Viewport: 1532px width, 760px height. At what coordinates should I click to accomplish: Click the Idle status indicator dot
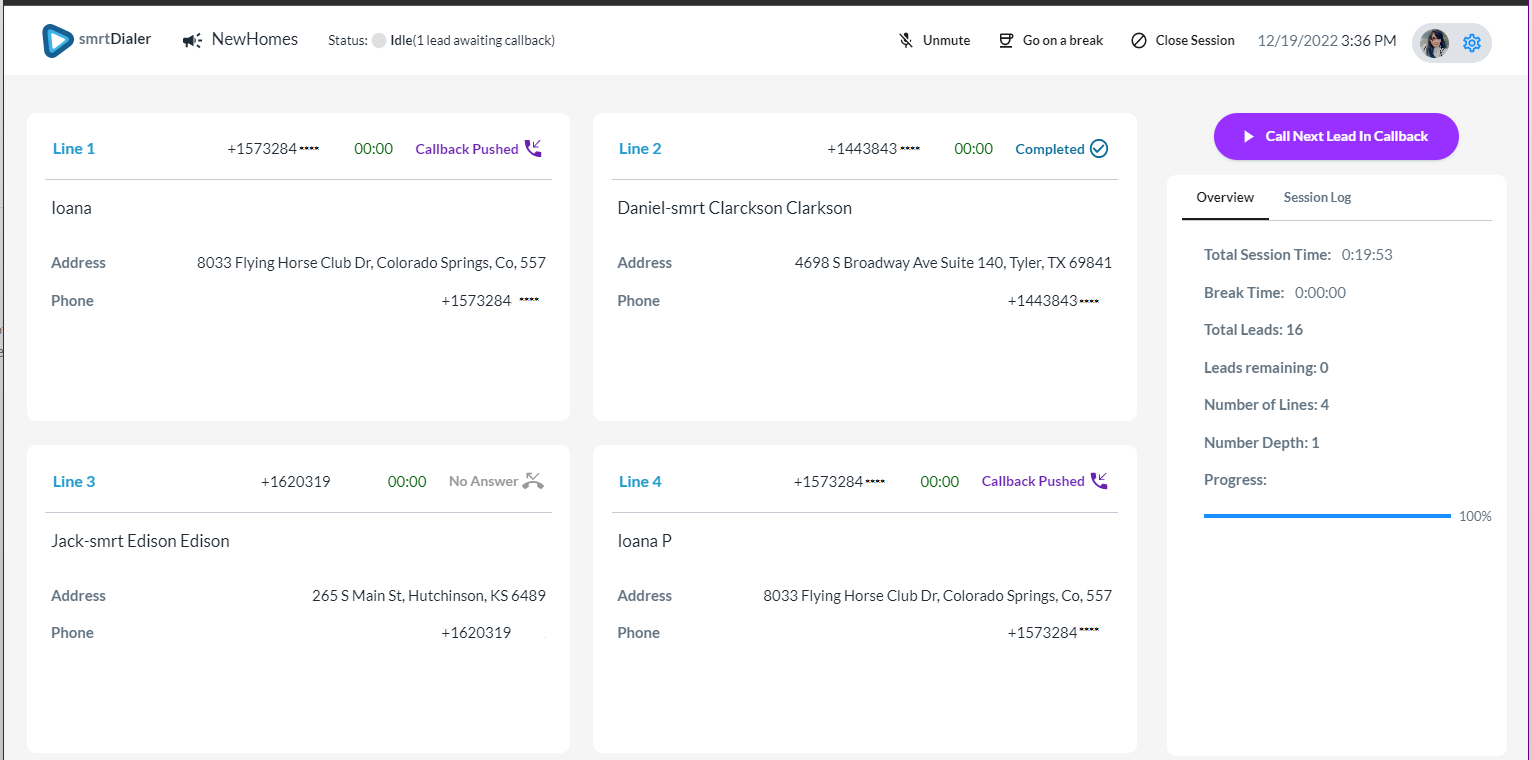point(379,41)
